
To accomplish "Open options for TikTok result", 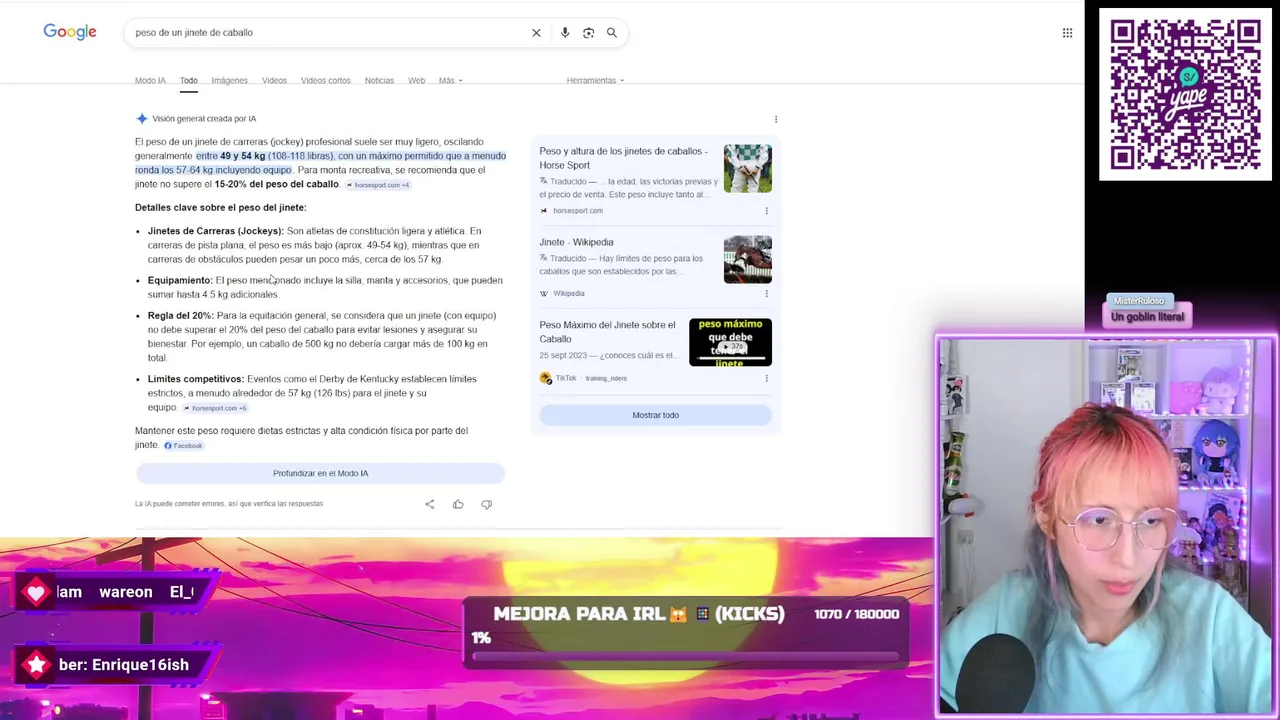I will 766,378.
